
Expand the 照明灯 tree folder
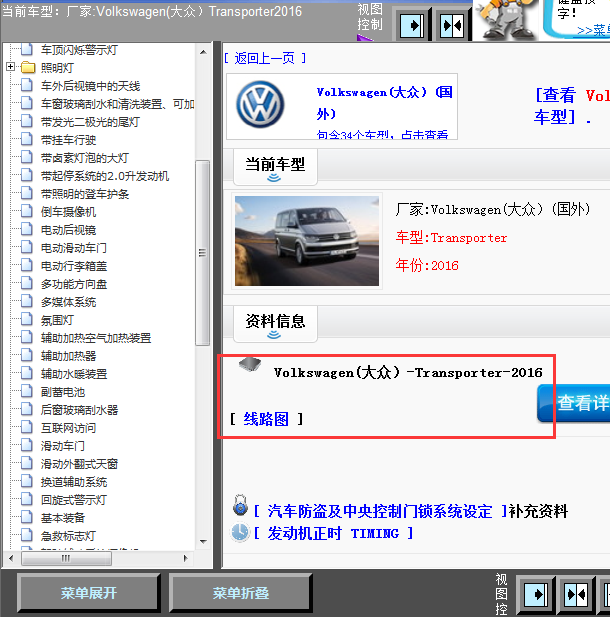(x=11, y=67)
